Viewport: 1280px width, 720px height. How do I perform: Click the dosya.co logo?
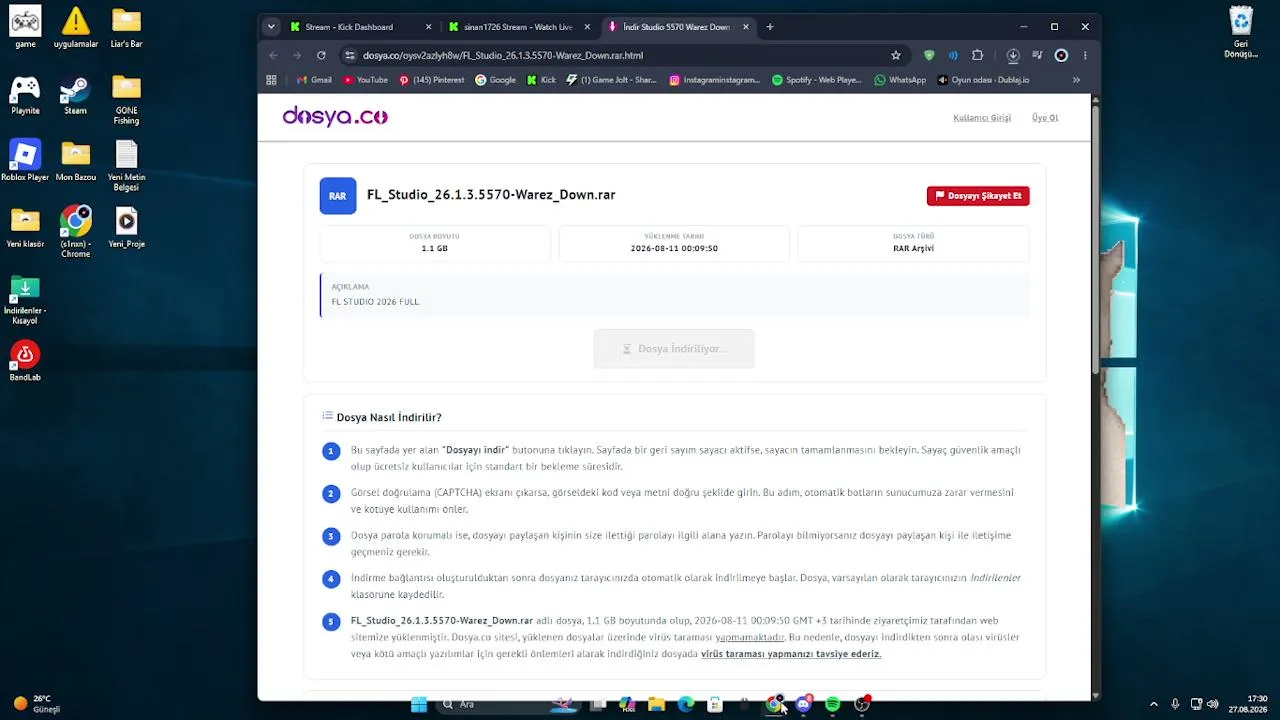pos(335,117)
